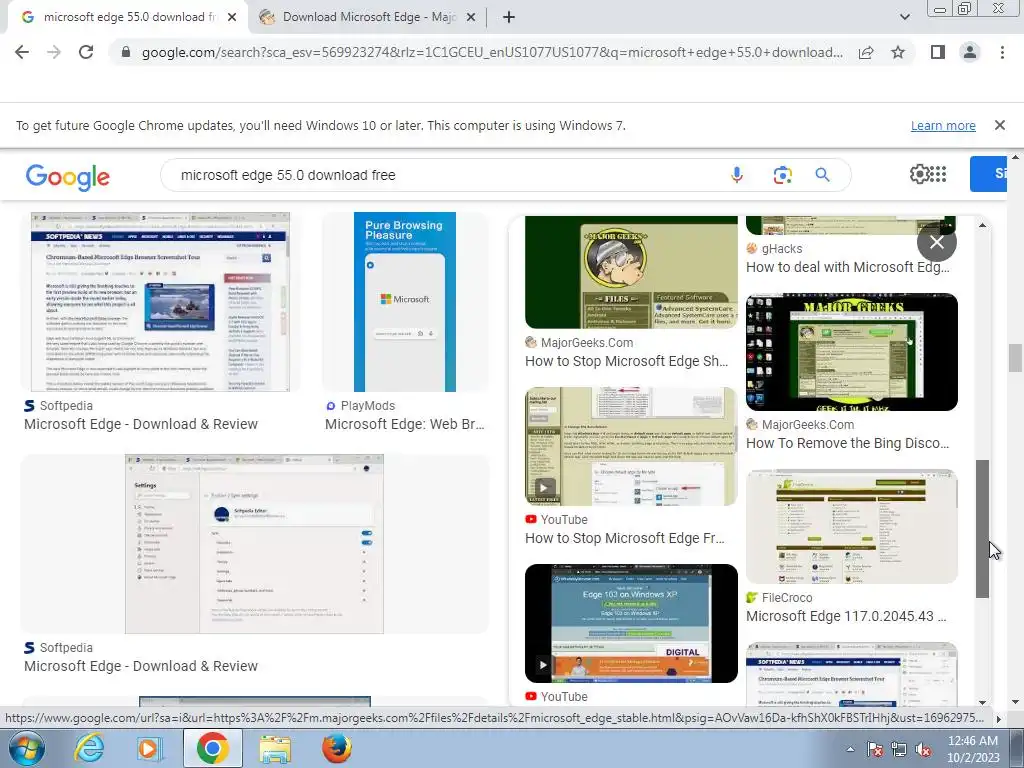Click the main page scrollbar thumb

pos(1015,358)
